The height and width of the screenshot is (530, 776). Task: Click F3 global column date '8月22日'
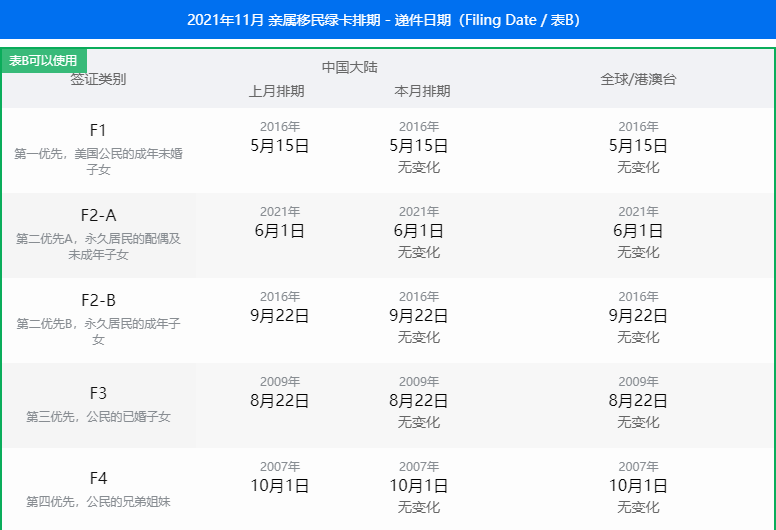tap(638, 401)
